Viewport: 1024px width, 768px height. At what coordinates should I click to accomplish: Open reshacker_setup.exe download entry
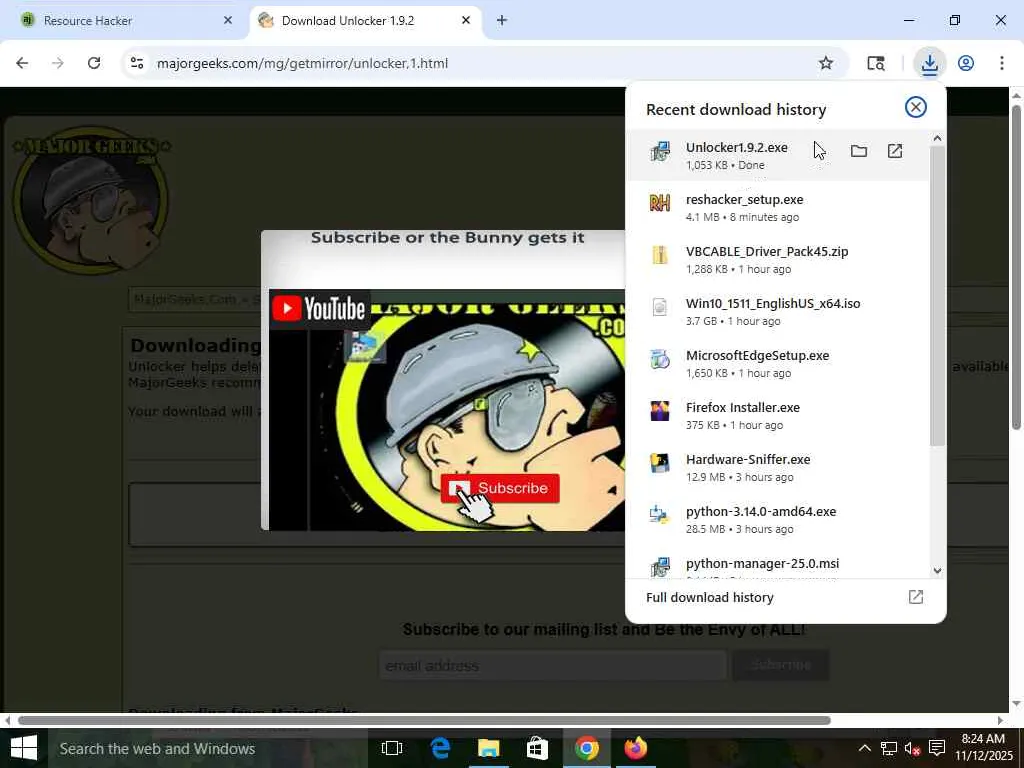click(777, 208)
